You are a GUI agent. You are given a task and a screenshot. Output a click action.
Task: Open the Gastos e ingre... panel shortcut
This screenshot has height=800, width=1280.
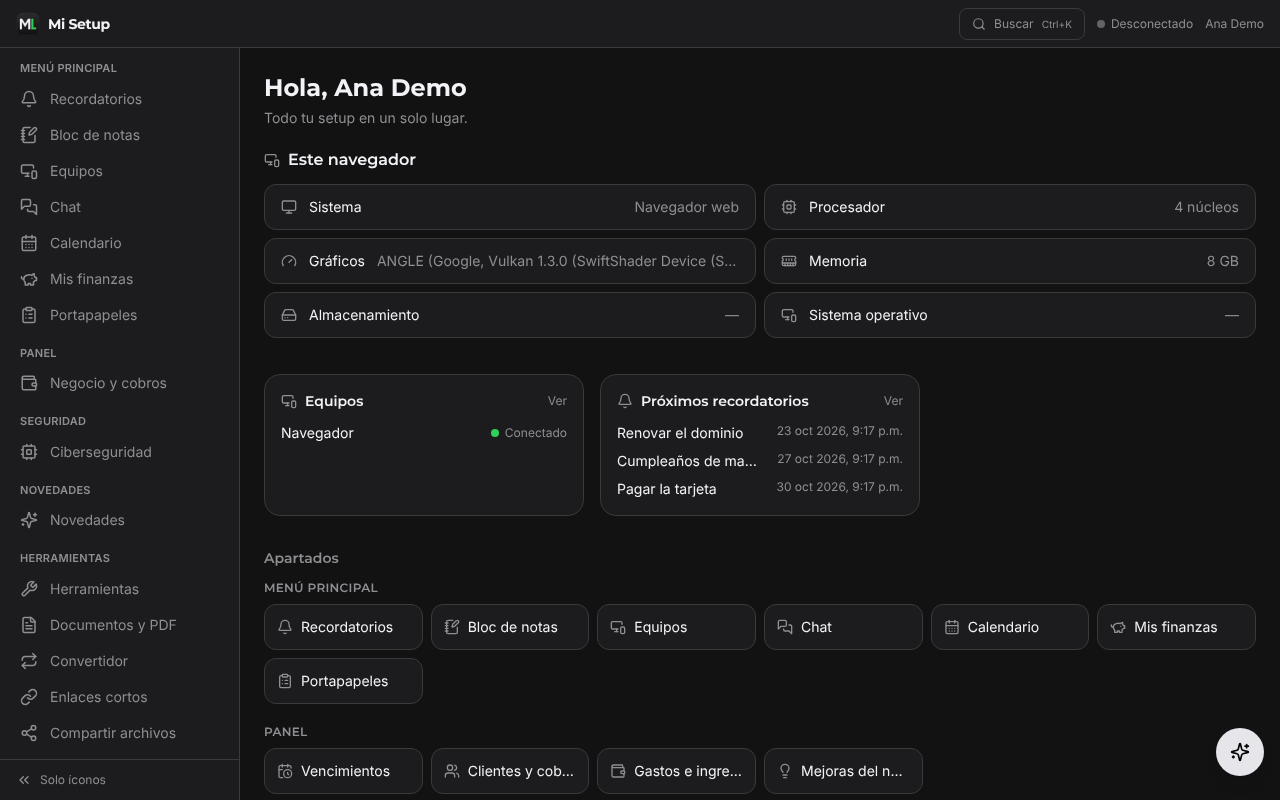click(x=677, y=771)
